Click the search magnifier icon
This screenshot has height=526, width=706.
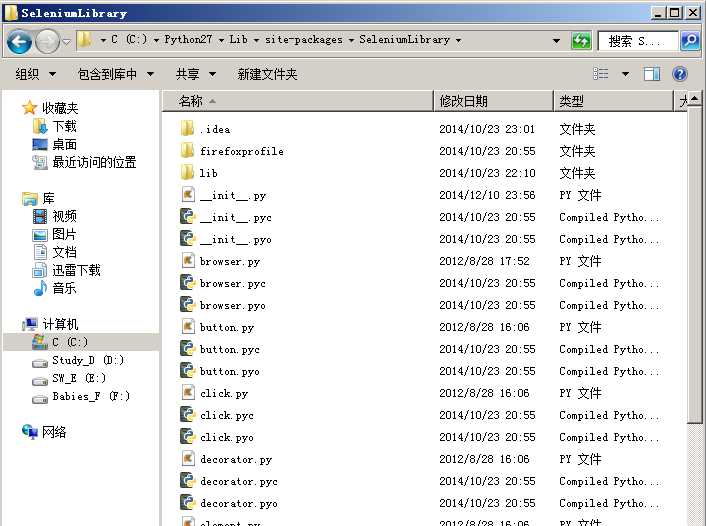tap(689, 41)
